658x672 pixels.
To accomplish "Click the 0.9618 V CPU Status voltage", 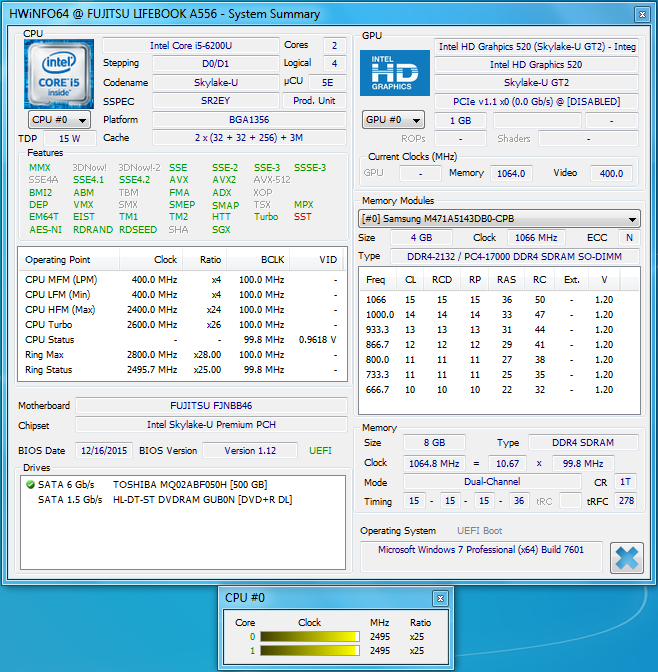I will 318,340.
